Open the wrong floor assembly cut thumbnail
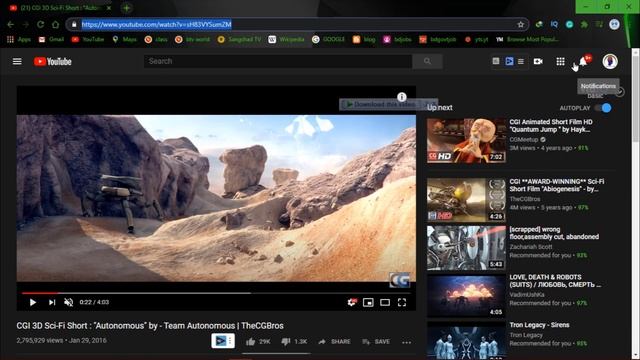 [x=466, y=248]
